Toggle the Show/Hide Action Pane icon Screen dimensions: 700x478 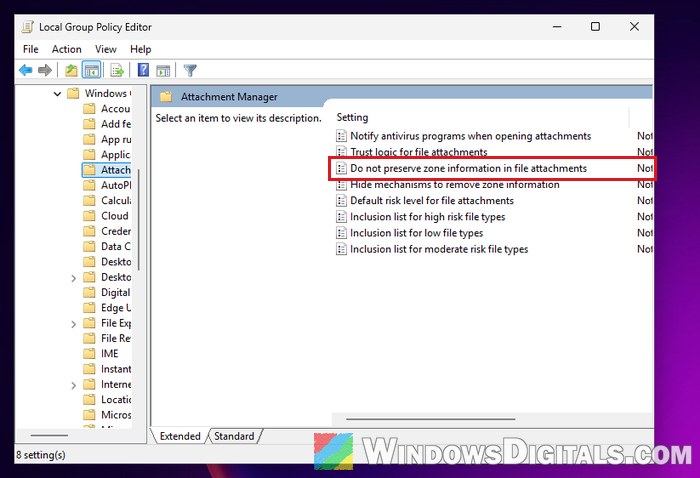pyautogui.click(x=163, y=70)
